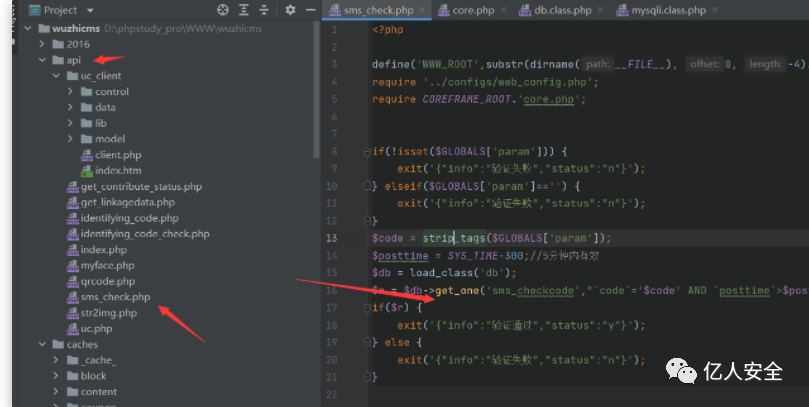This screenshot has width=809, height=407.
Task: Open index.php in api folder
Action: click(x=104, y=250)
